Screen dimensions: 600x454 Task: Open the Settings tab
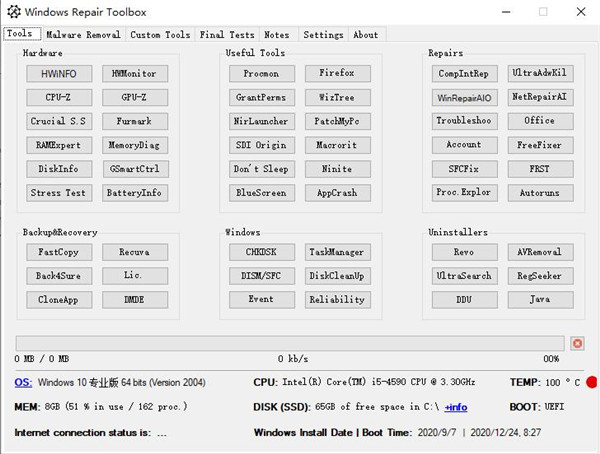click(323, 35)
